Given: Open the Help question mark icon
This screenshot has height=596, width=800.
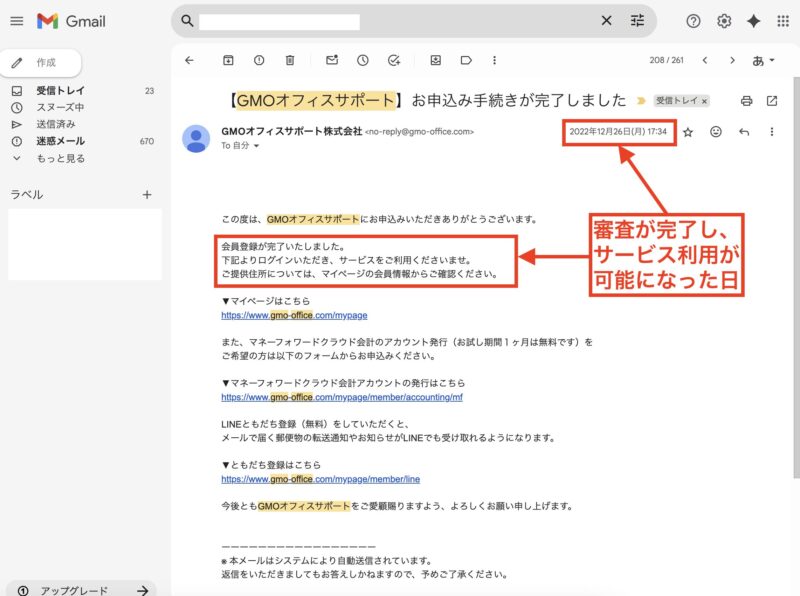Looking at the screenshot, I should pyautogui.click(x=693, y=21).
